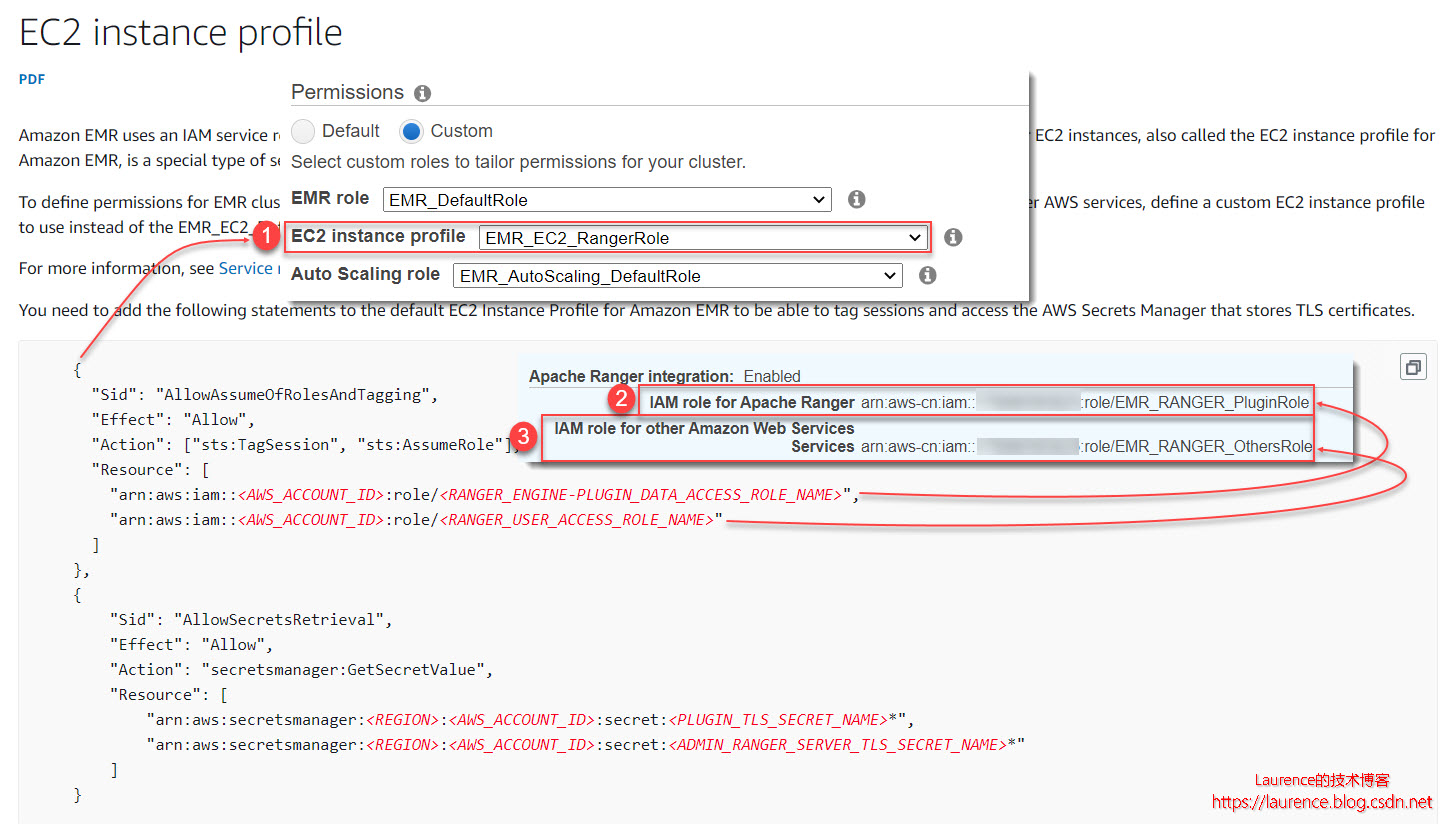1445x824 pixels.
Task: Click the EMR_RANGER_OthersRole ARN text
Action: coord(1086,447)
